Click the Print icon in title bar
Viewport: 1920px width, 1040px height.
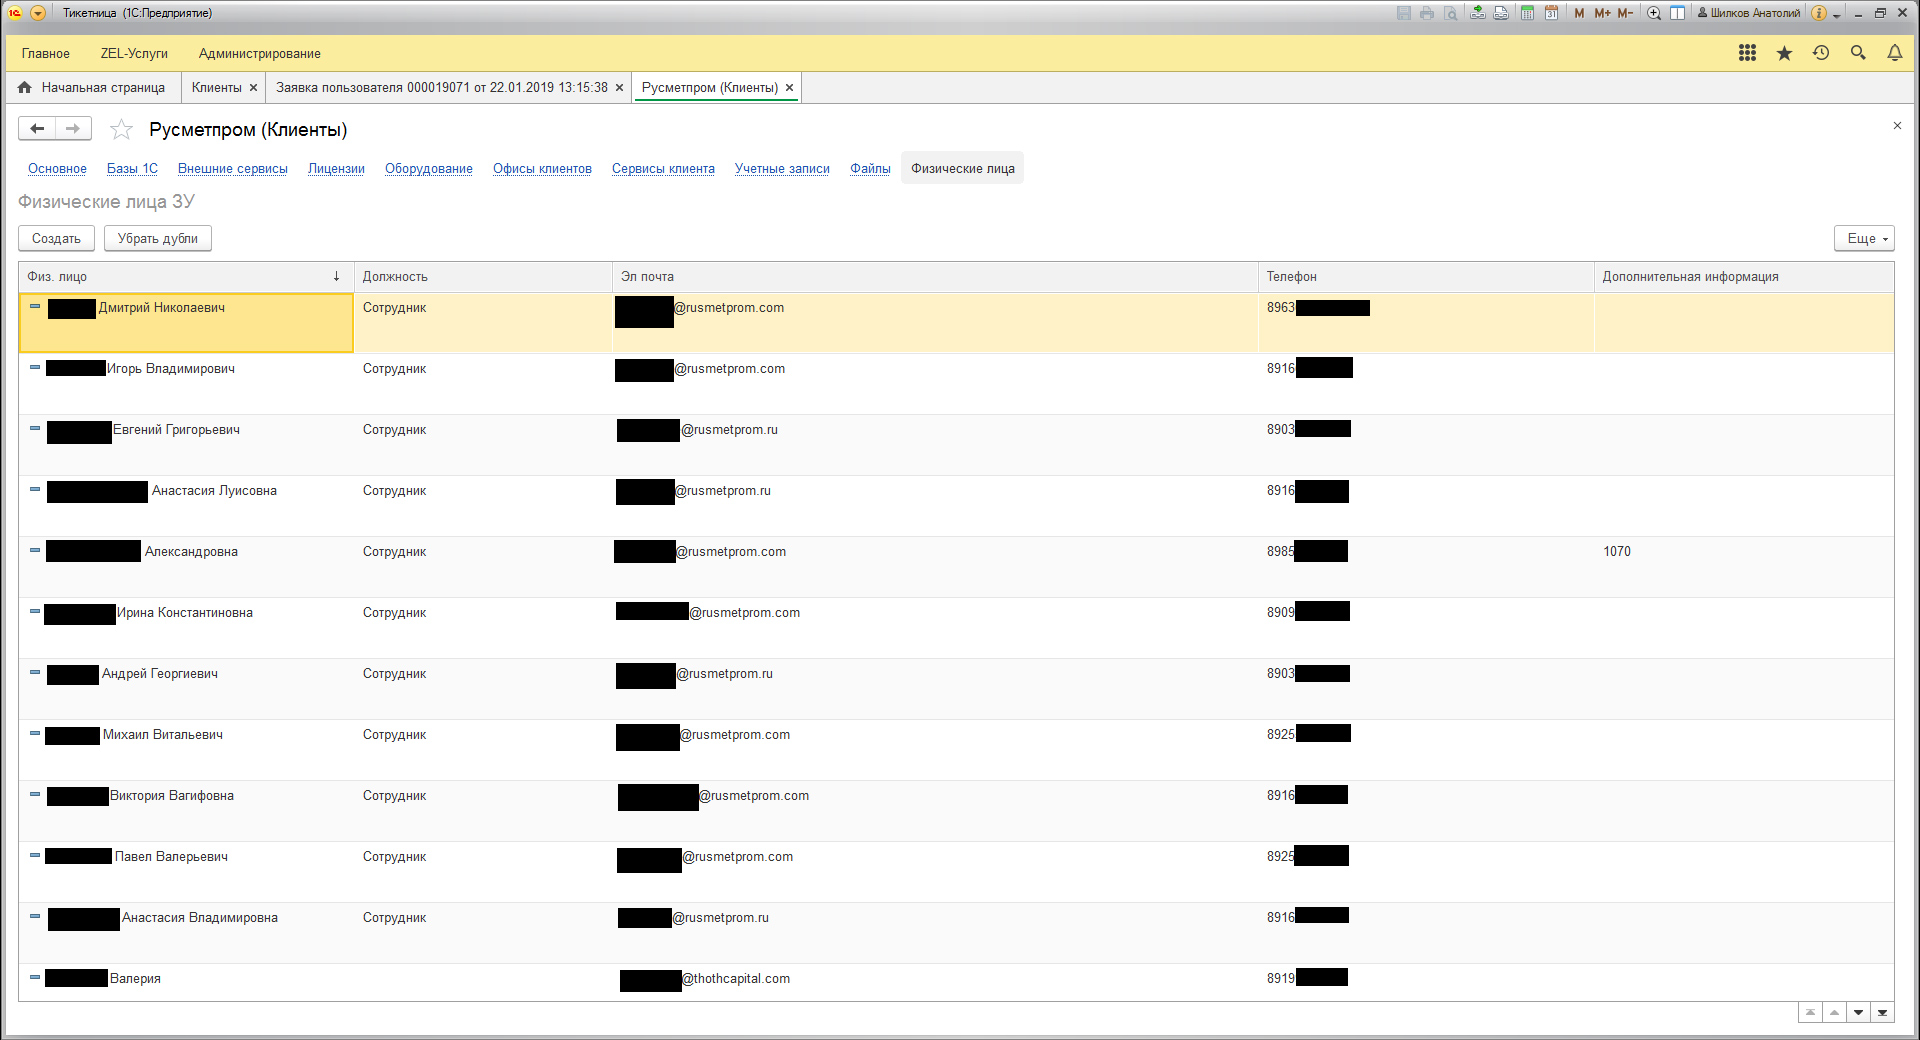1427,13
